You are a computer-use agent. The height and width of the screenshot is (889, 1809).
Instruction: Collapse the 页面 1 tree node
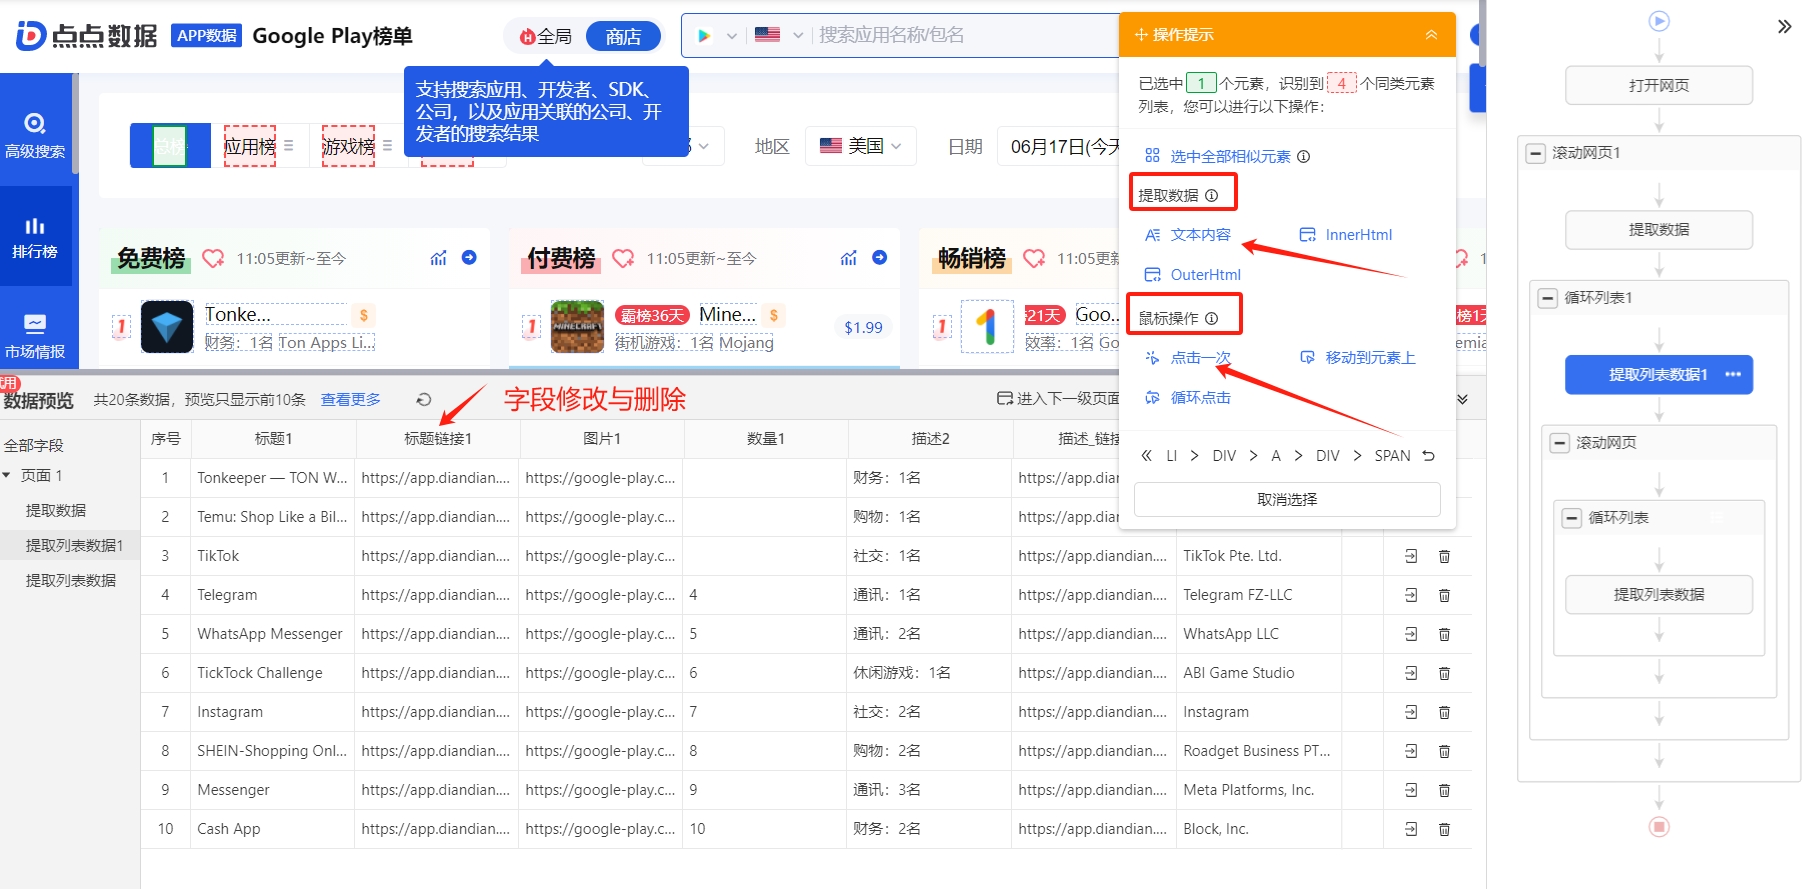[x=7, y=475]
